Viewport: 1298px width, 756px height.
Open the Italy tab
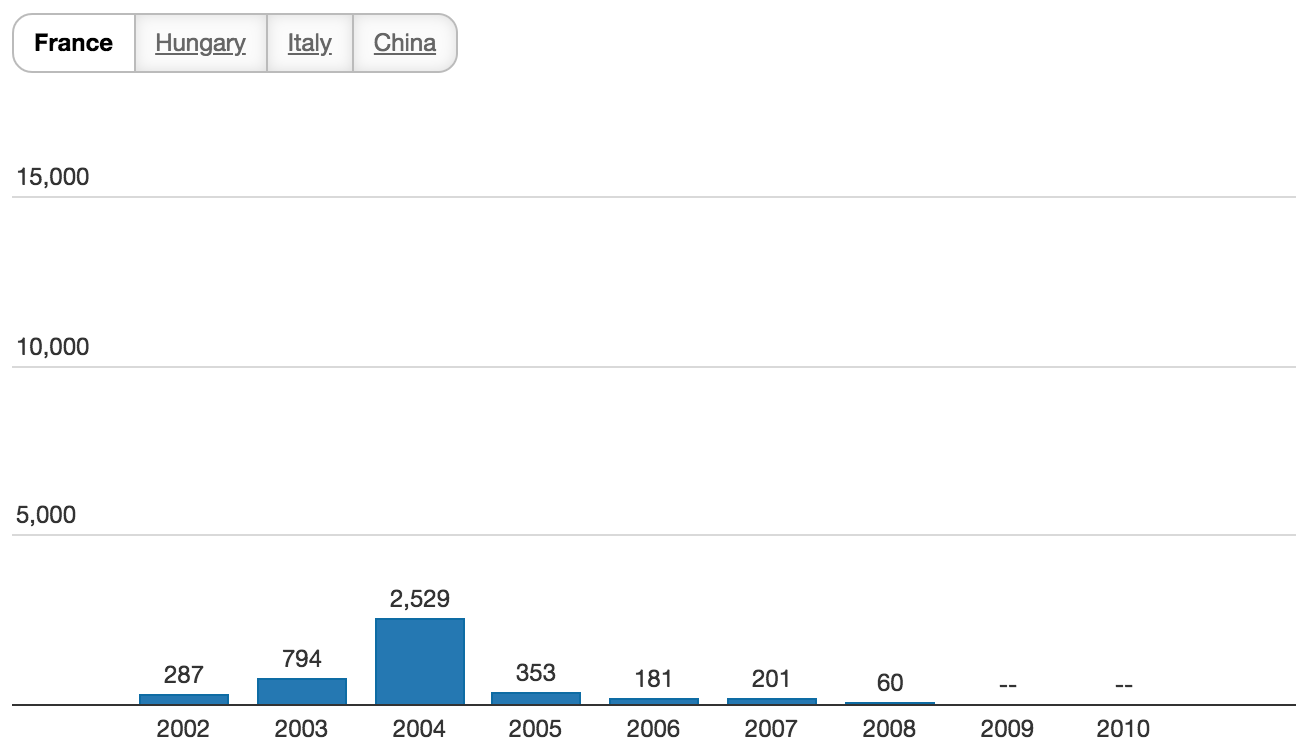310,43
